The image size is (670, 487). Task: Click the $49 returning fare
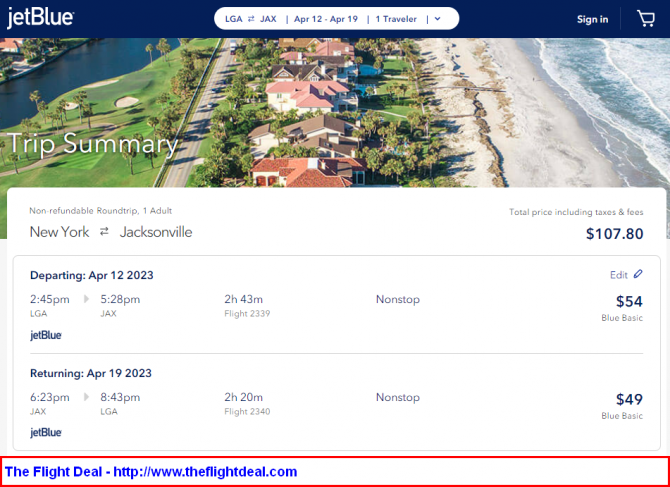pyautogui.click(x=629, y=399)
